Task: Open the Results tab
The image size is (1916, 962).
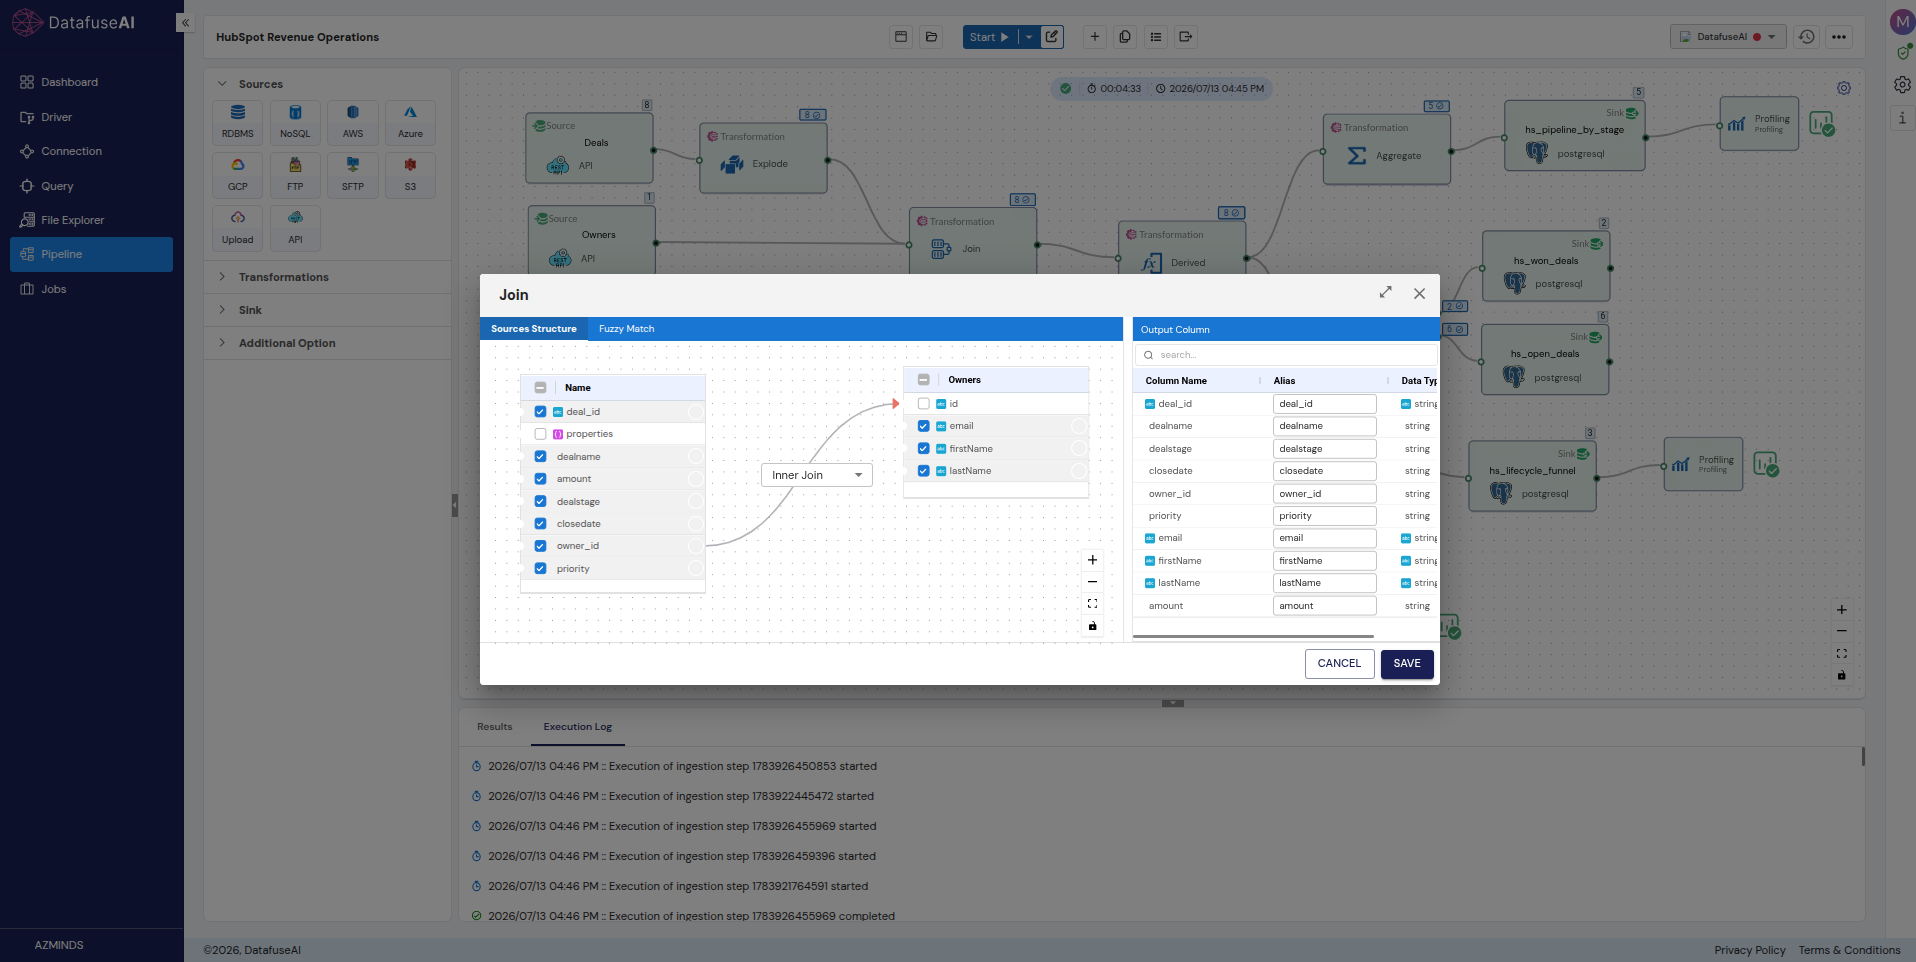Action: coord(494,727)
